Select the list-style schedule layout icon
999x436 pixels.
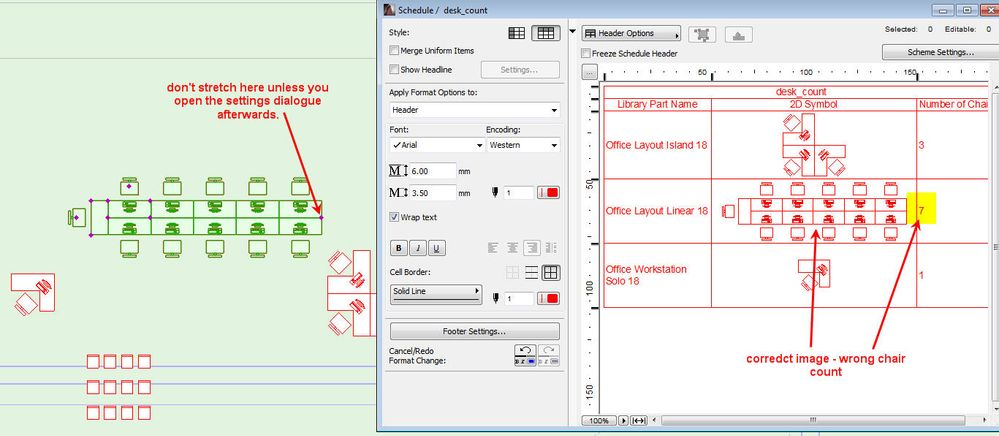[517, 33]
